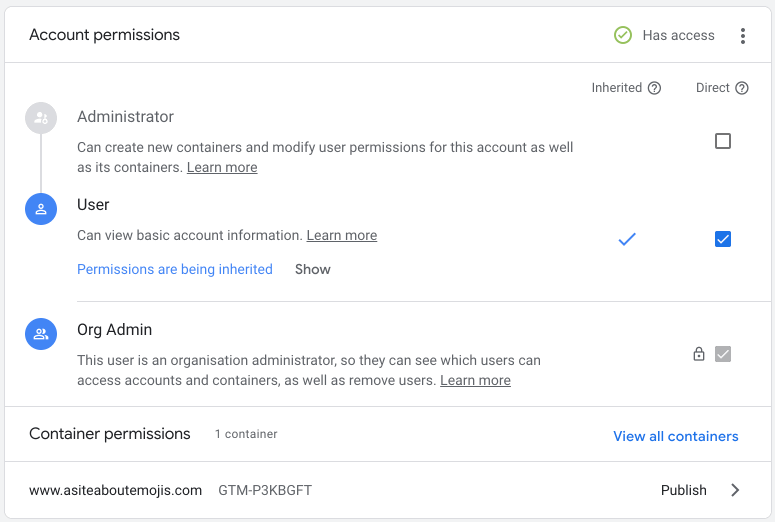The height and width of the screenshot is (522, 775).
Task: Click the User role icon
Action: pos(41,209)
